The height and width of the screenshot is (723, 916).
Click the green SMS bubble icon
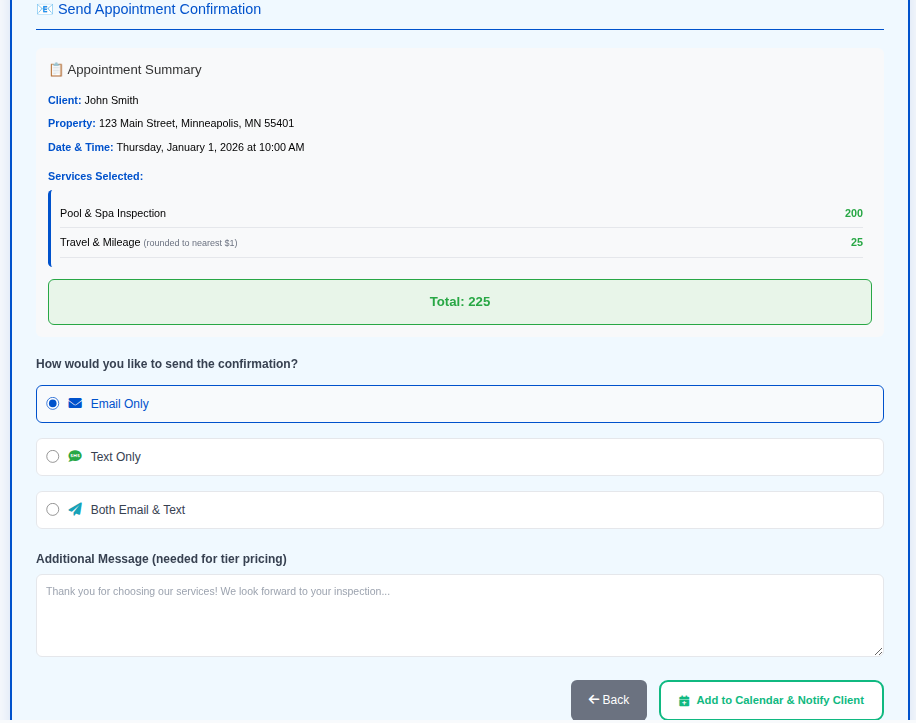click(75, 457)
